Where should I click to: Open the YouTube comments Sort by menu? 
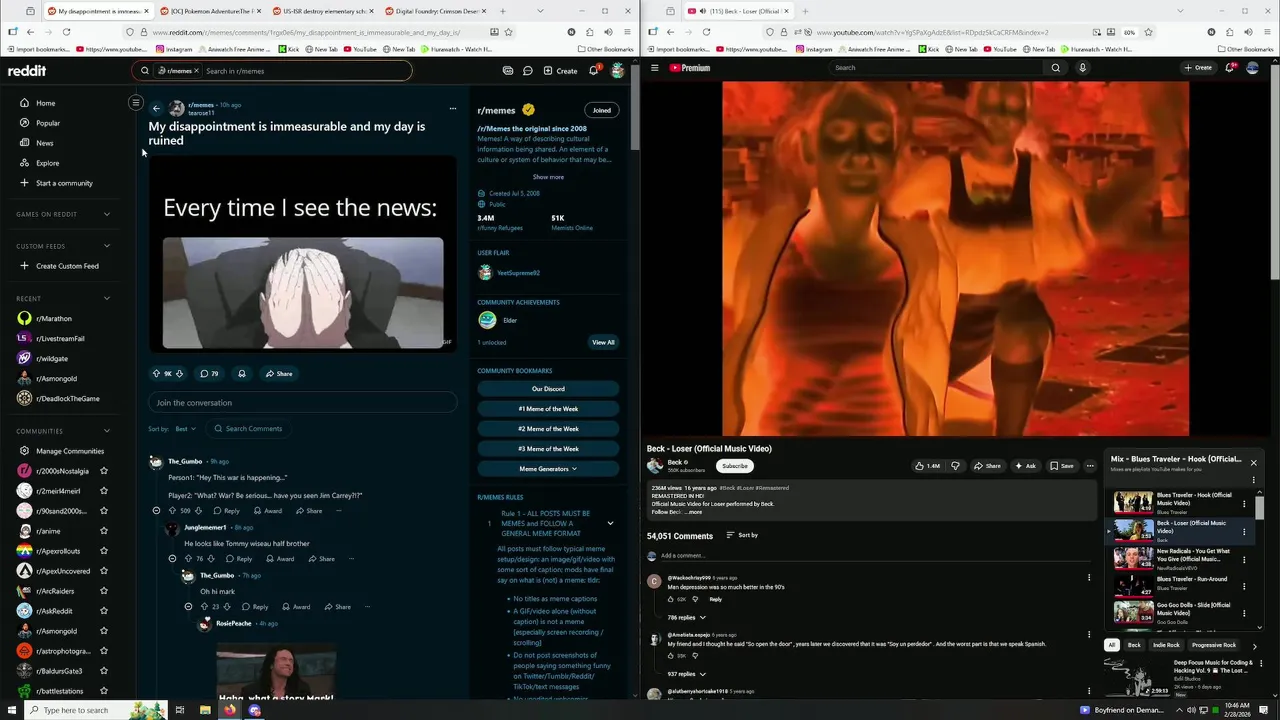coord(742,536)
